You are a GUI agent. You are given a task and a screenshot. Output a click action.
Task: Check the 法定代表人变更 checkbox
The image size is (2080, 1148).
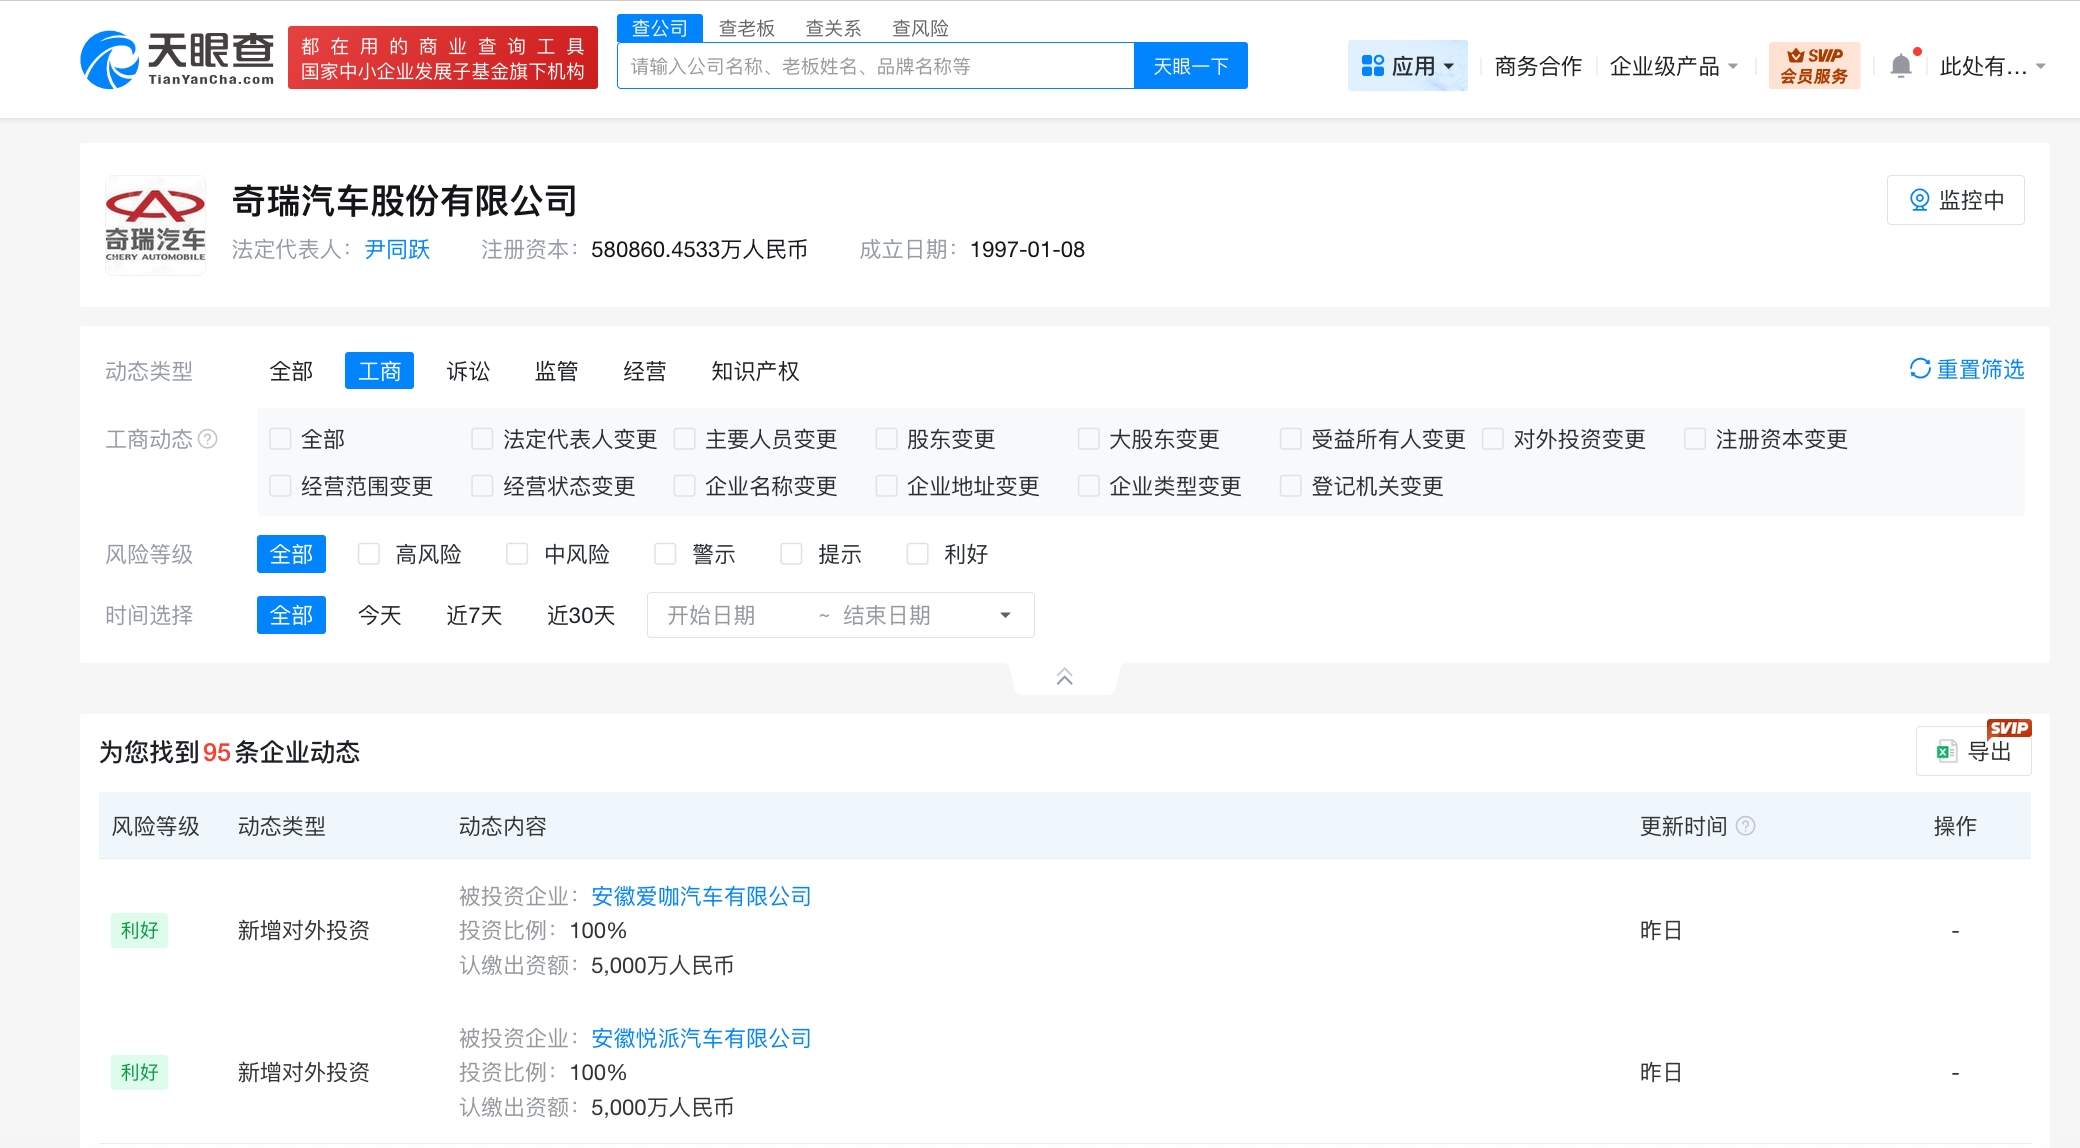(x=482, y=439)
